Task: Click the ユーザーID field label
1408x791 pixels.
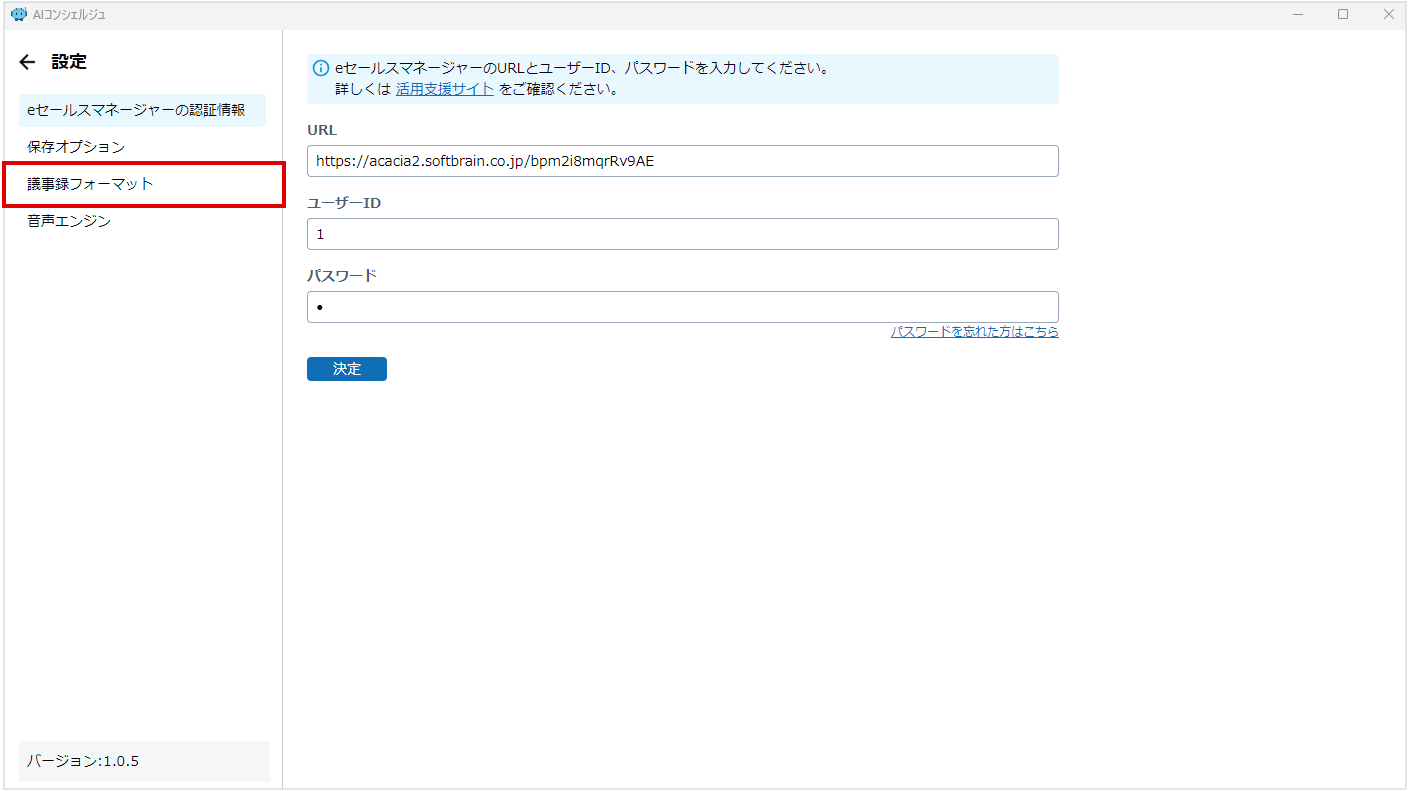Action: point(344,203)
